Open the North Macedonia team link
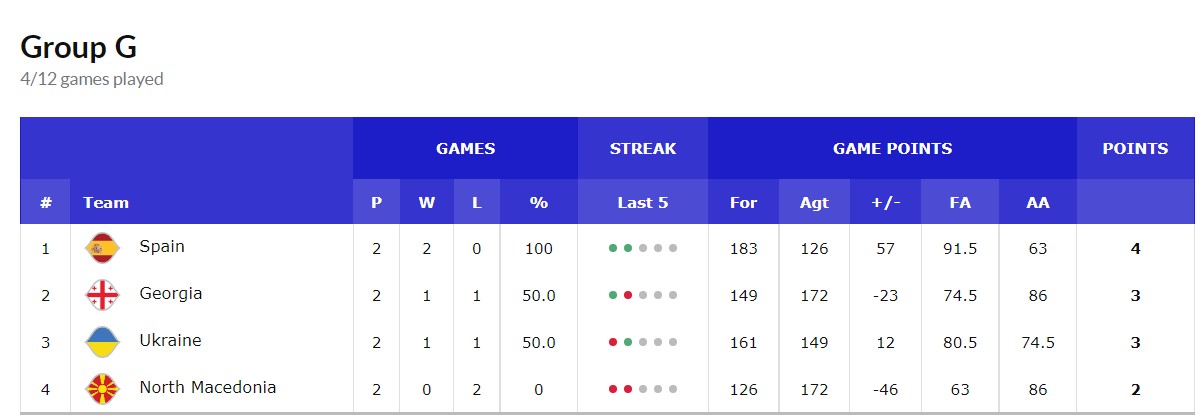This screenshot has height=415, width=1200. point(208,387)
